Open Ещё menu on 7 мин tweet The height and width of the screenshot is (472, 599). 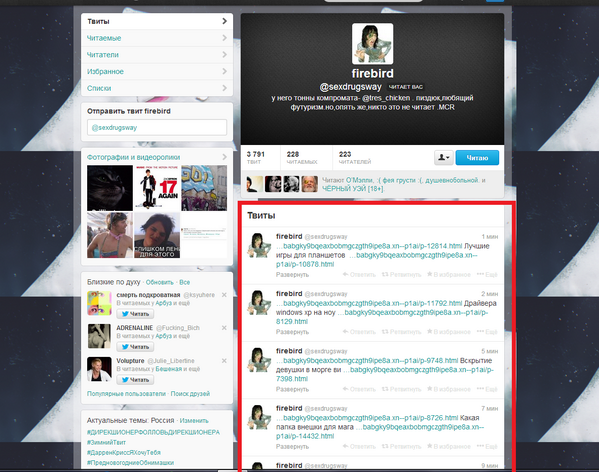(487, 446)
